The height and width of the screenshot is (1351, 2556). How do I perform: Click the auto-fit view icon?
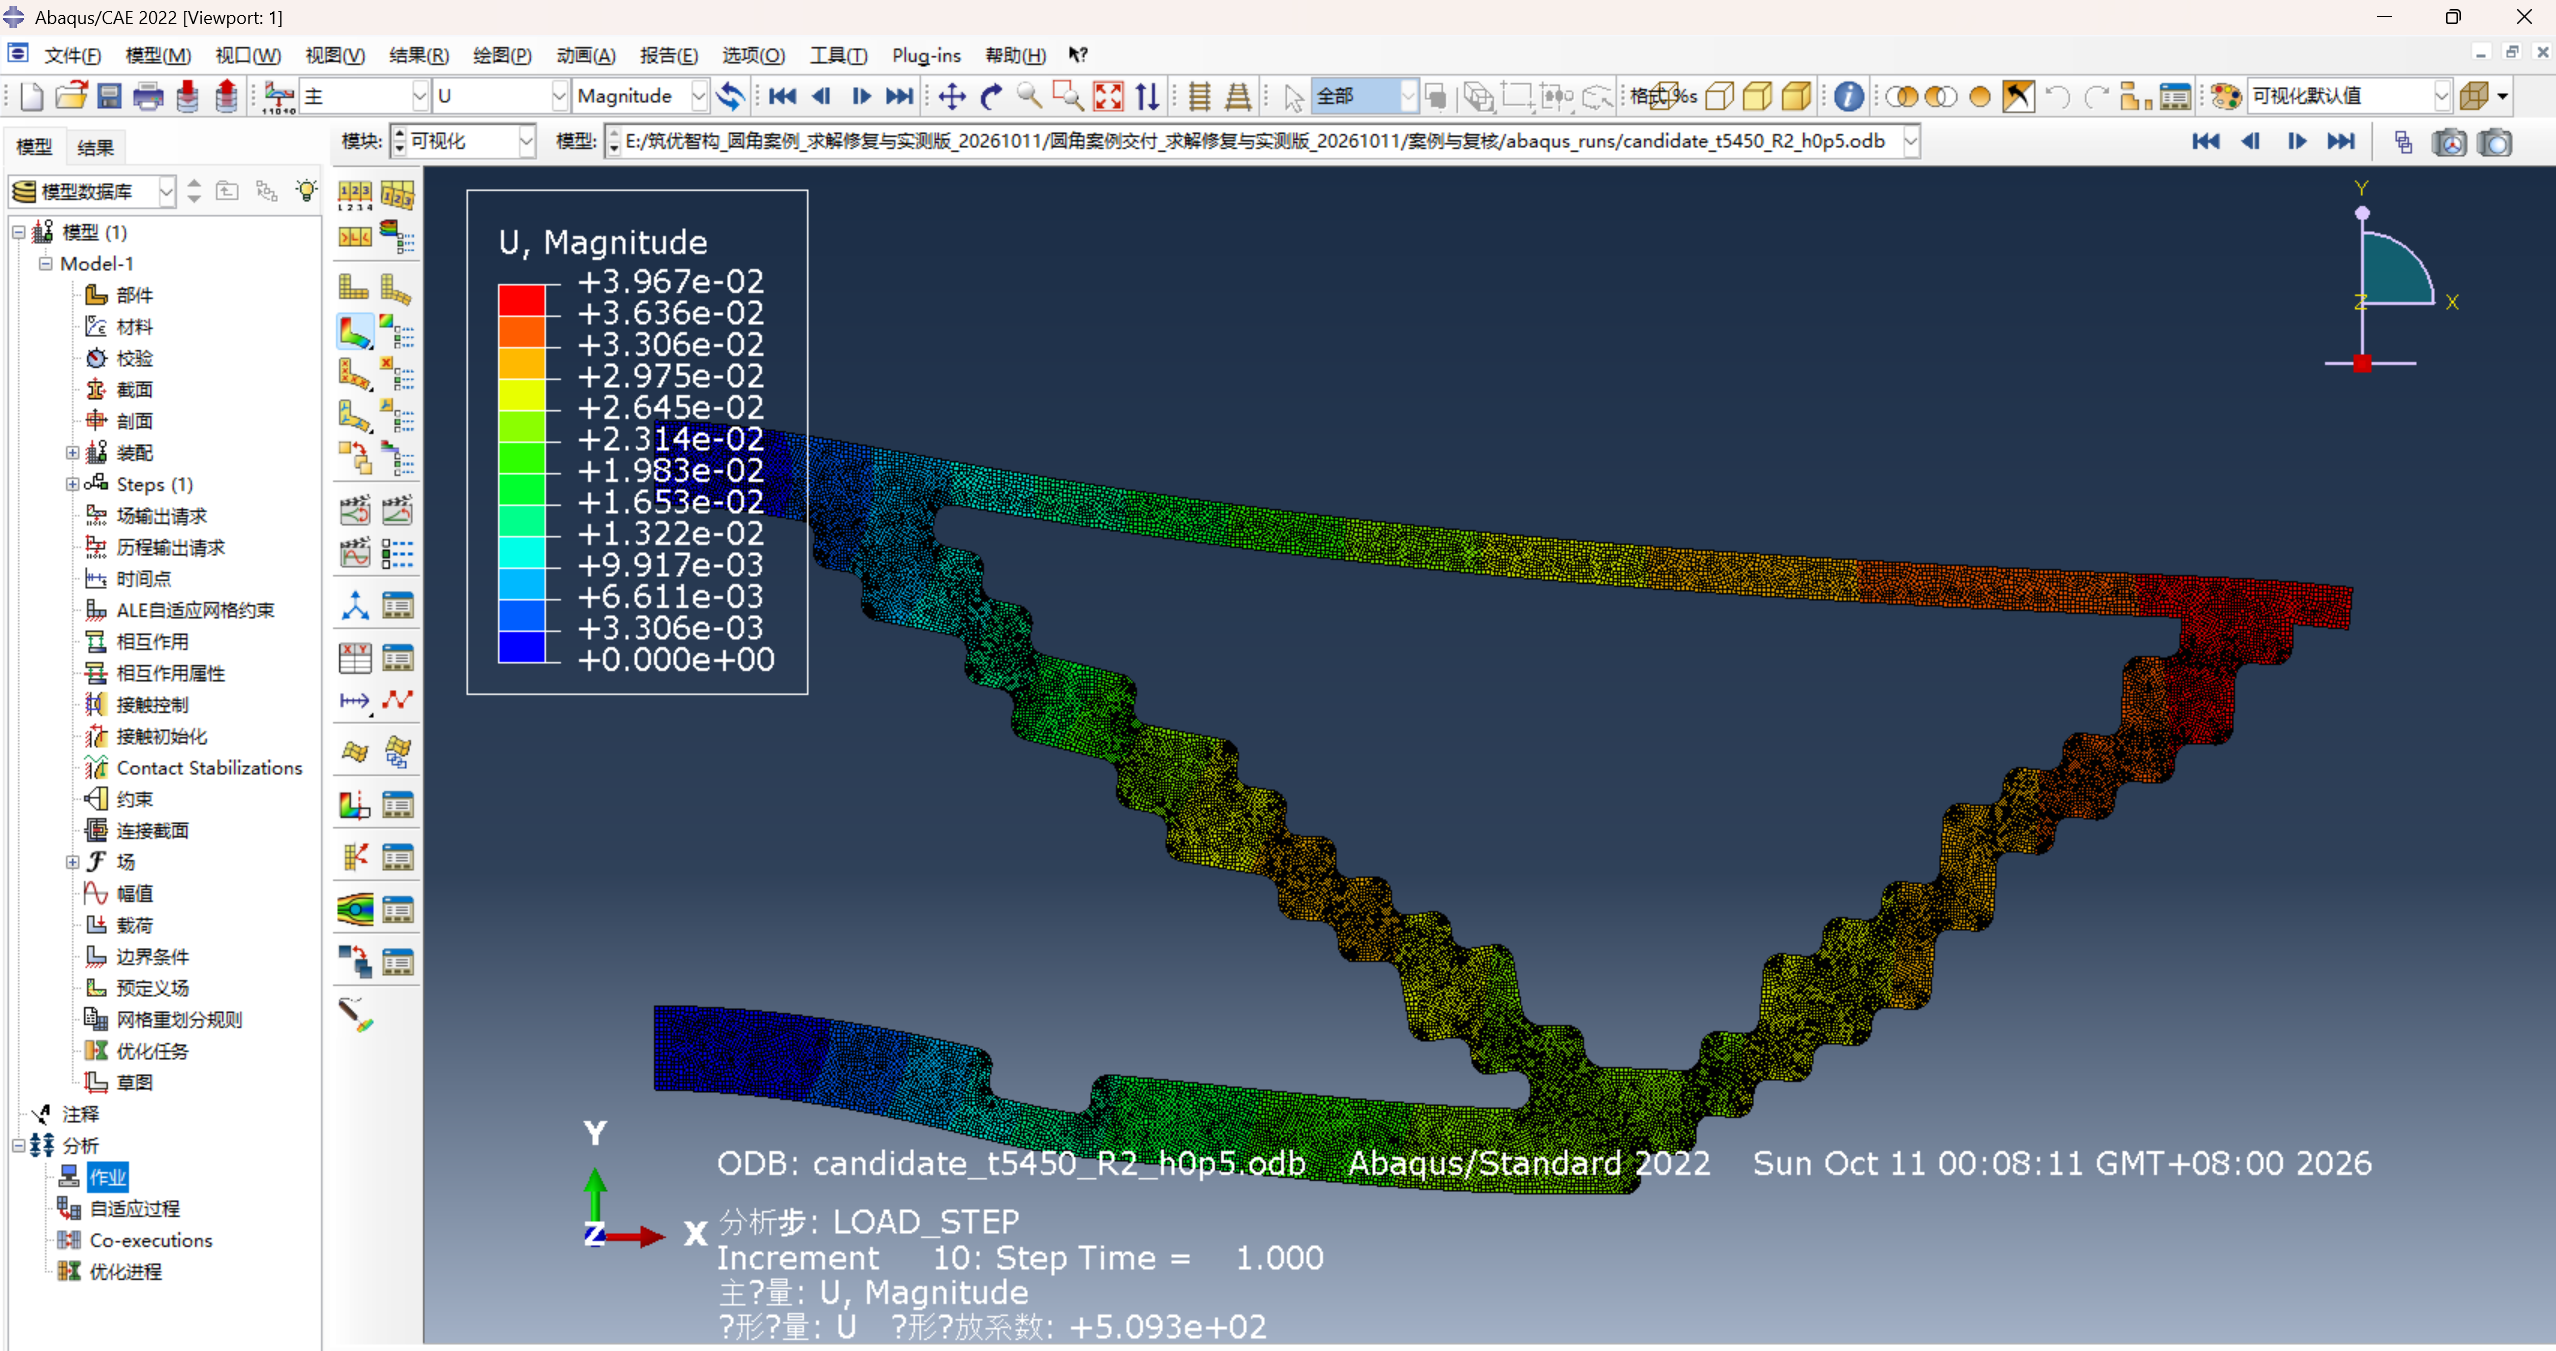pyautogui.click(x=1108, y=96)
